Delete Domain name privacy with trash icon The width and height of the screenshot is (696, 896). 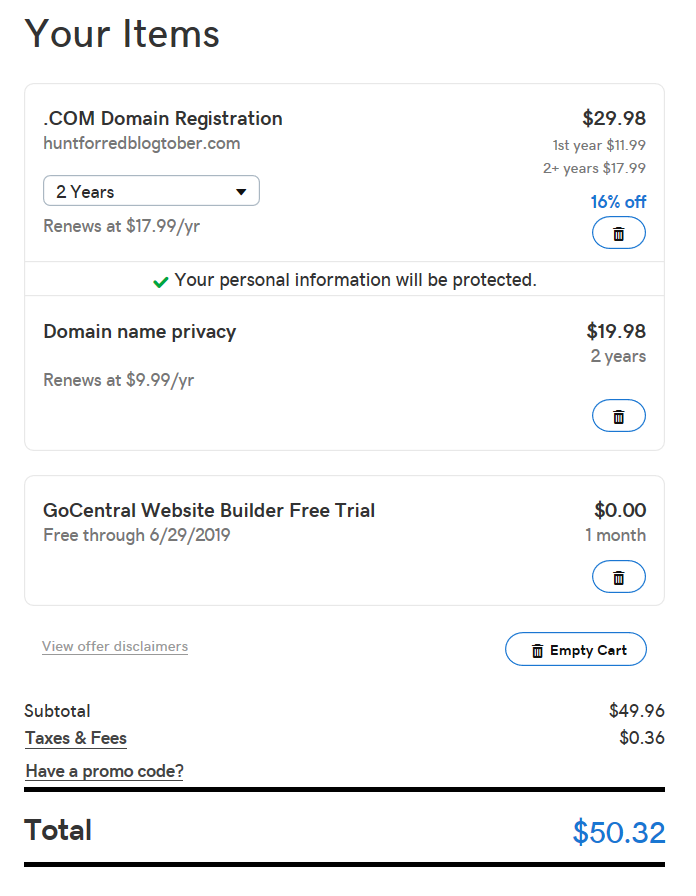619,416
